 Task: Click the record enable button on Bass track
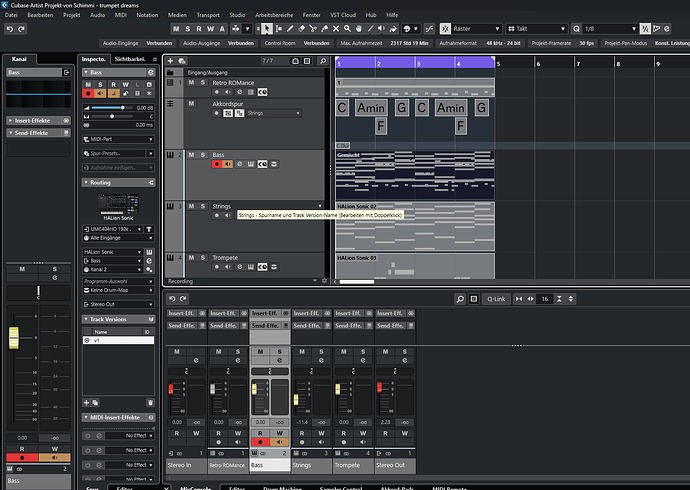click(x=217, y=164)
